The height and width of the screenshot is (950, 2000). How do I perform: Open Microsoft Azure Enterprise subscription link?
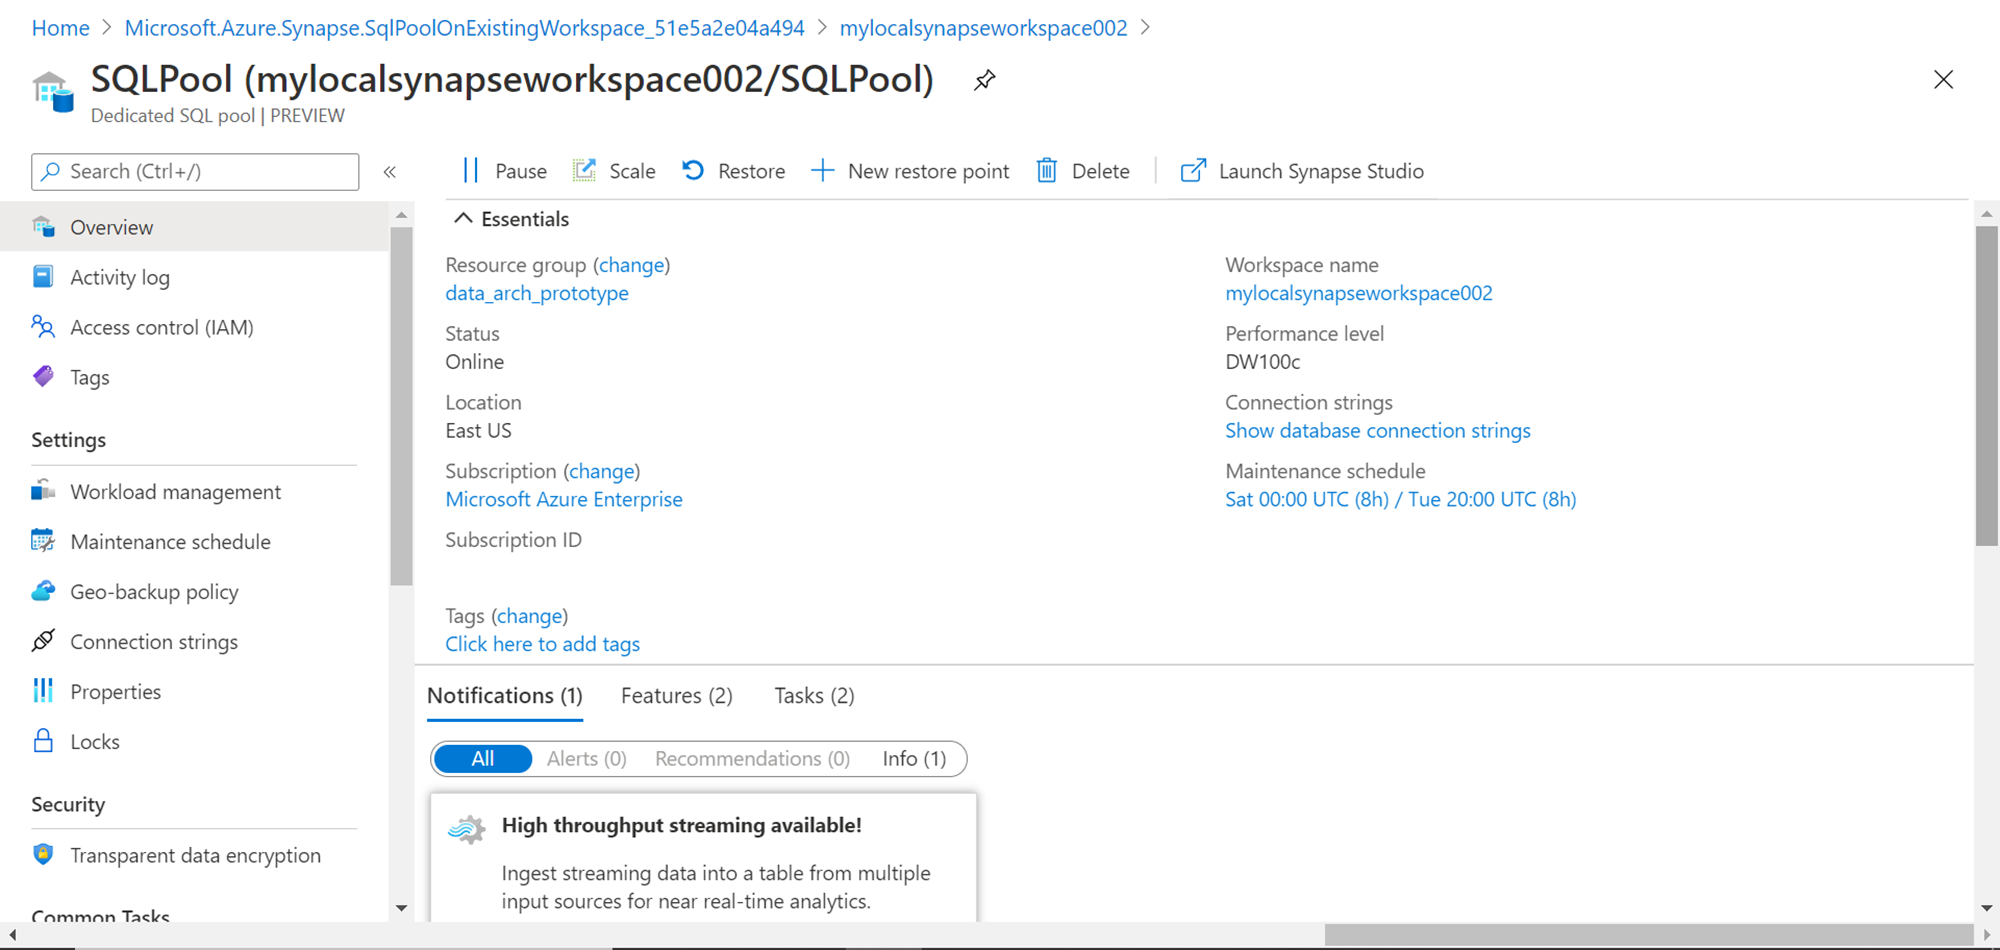click(x=564, y=499)
